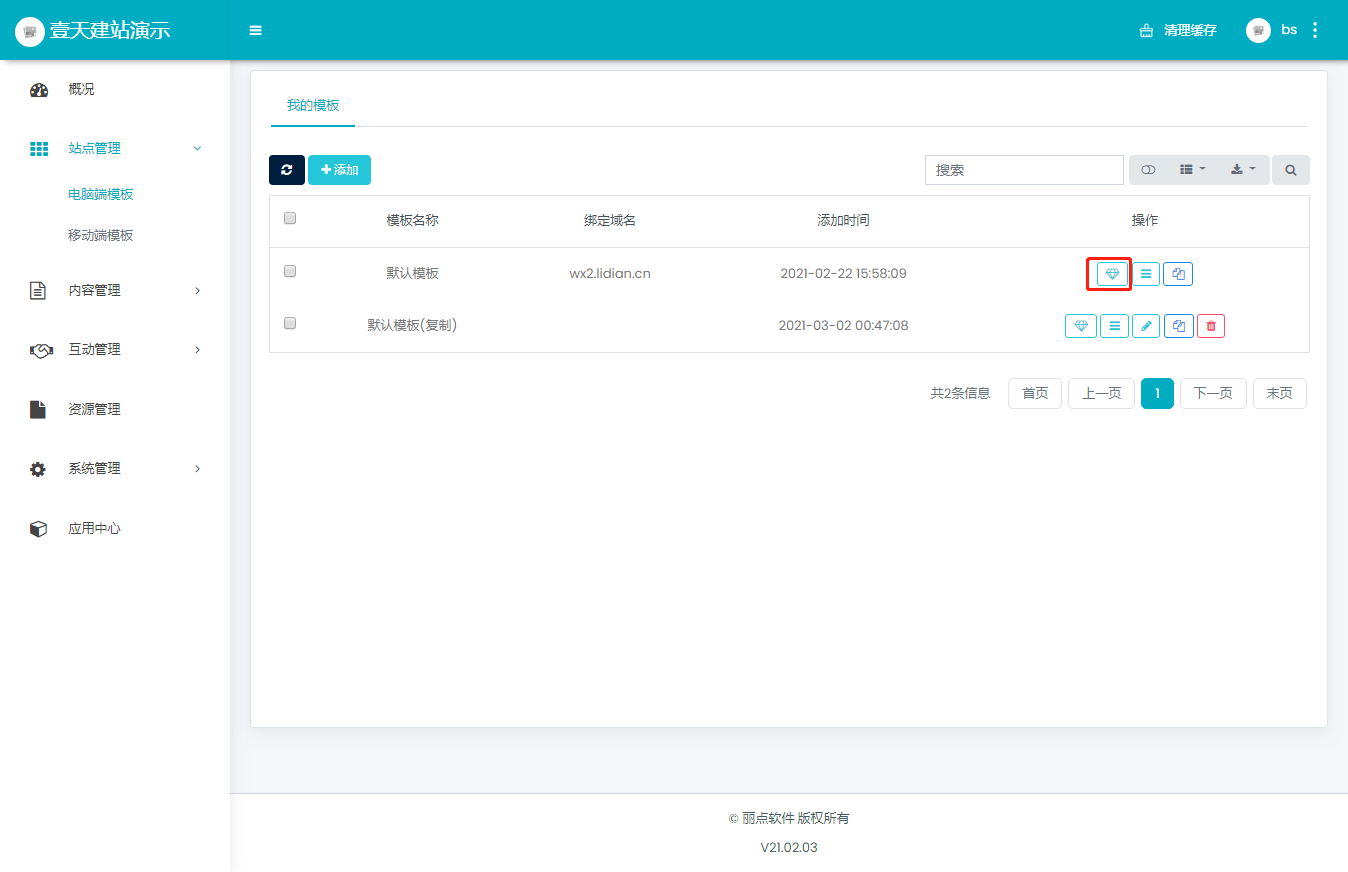Viewport: 1348px width, 872px height.
Task: Expand the 系统管理 menu chevron
Action: pyautogui.click(x=197, y=468)
